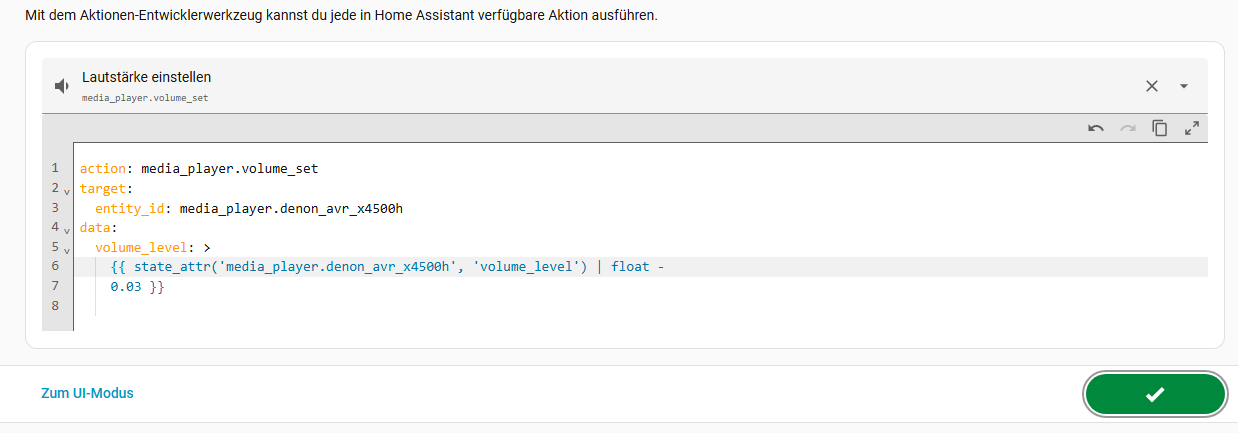Click line number 1 in the editor gutter

[x=55, y=169]
